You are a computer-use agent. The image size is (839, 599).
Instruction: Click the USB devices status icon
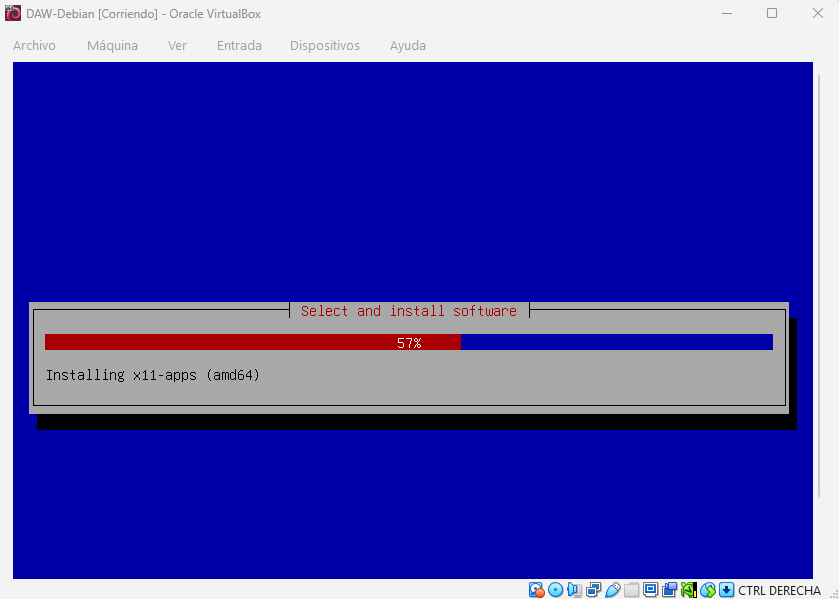[612, 590]
